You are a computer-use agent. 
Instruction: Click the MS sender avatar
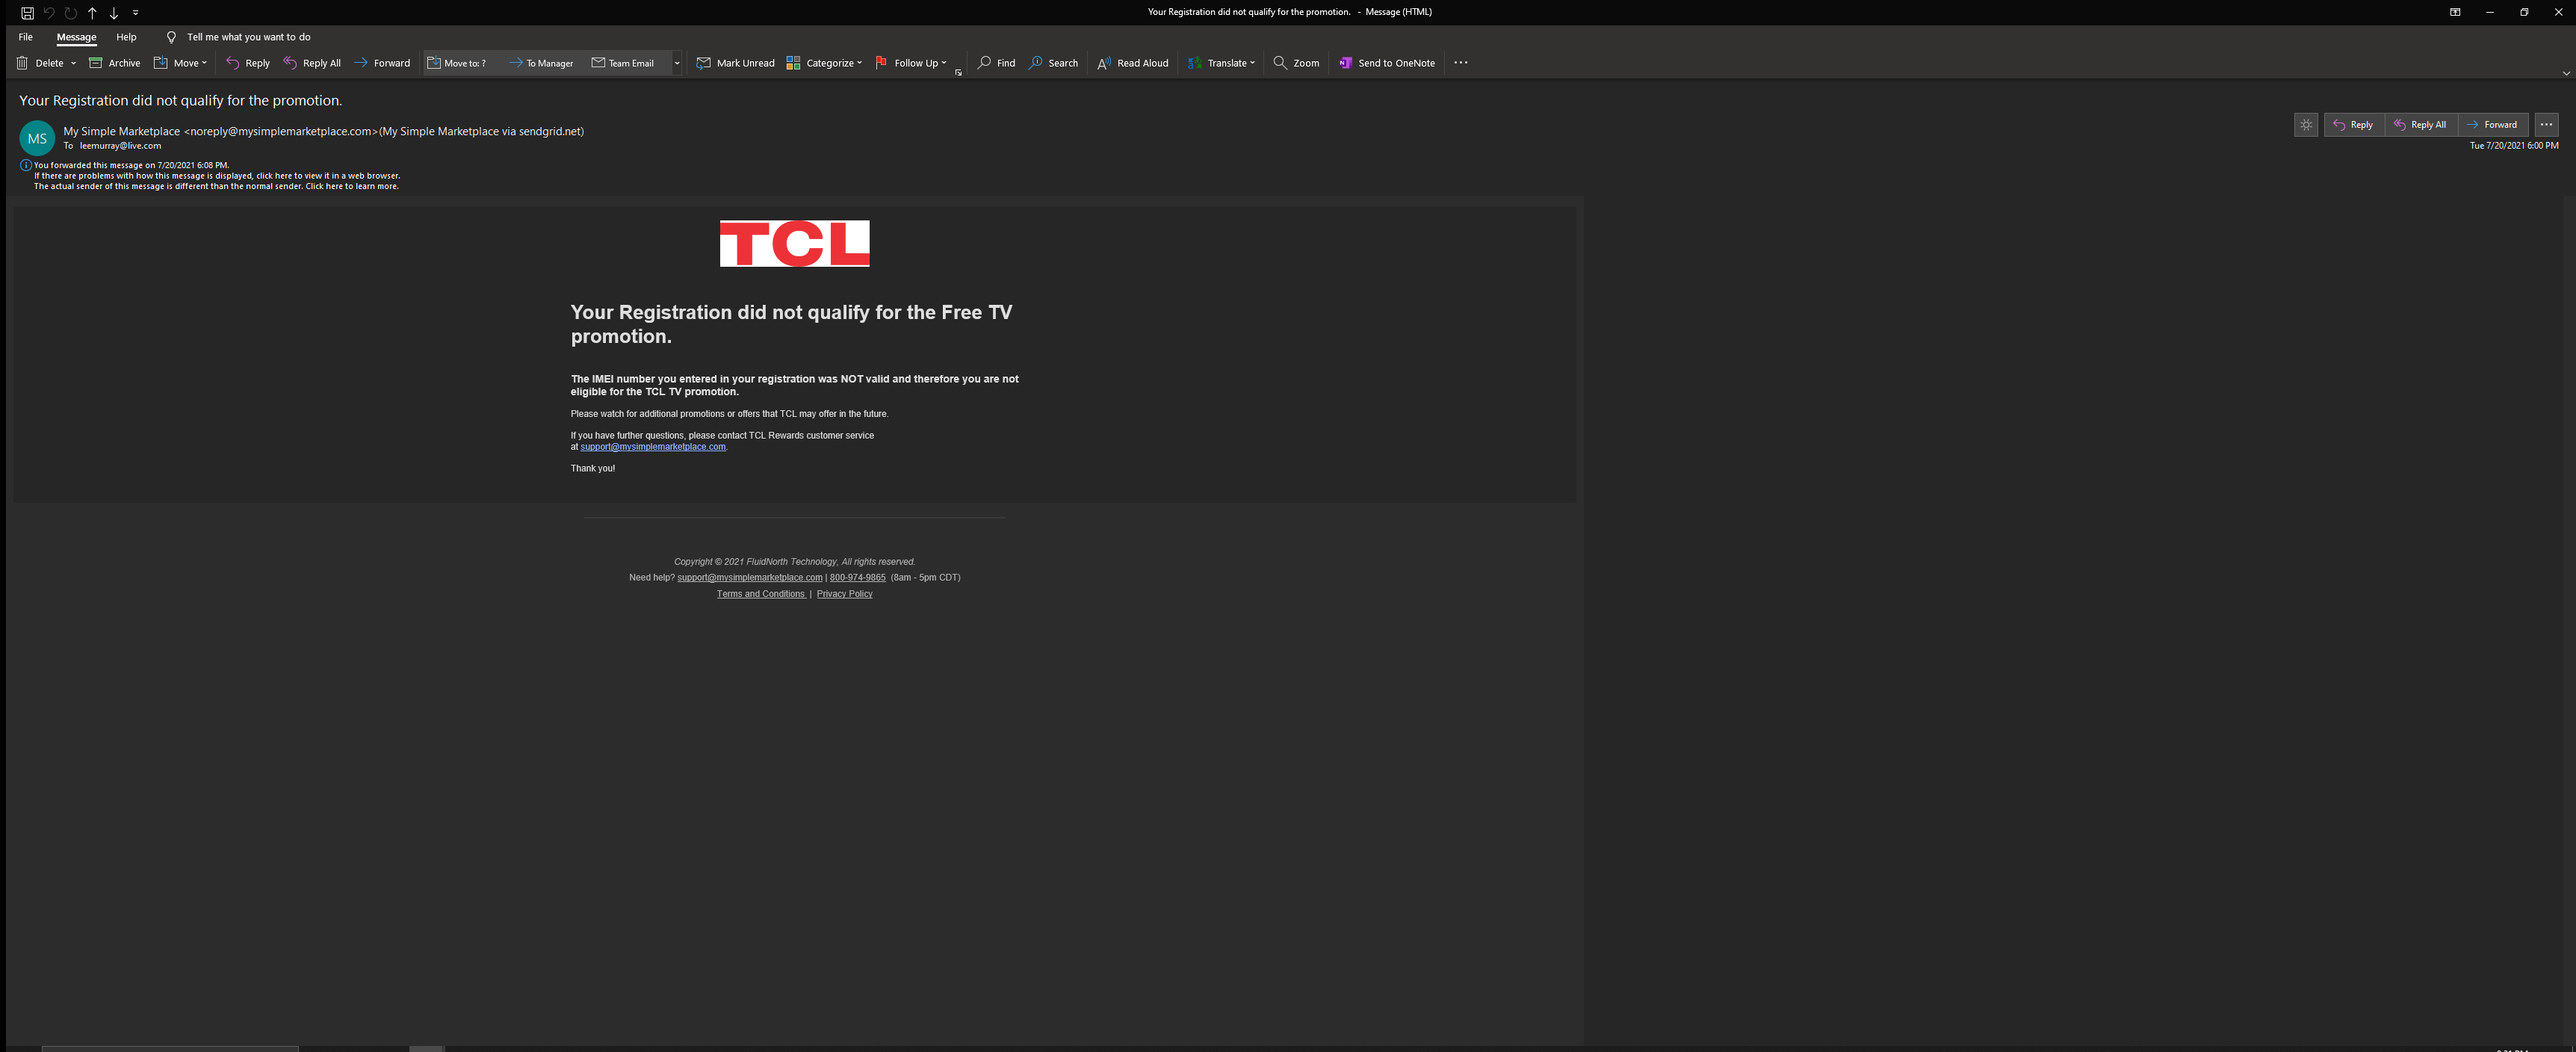click(37, 138)
